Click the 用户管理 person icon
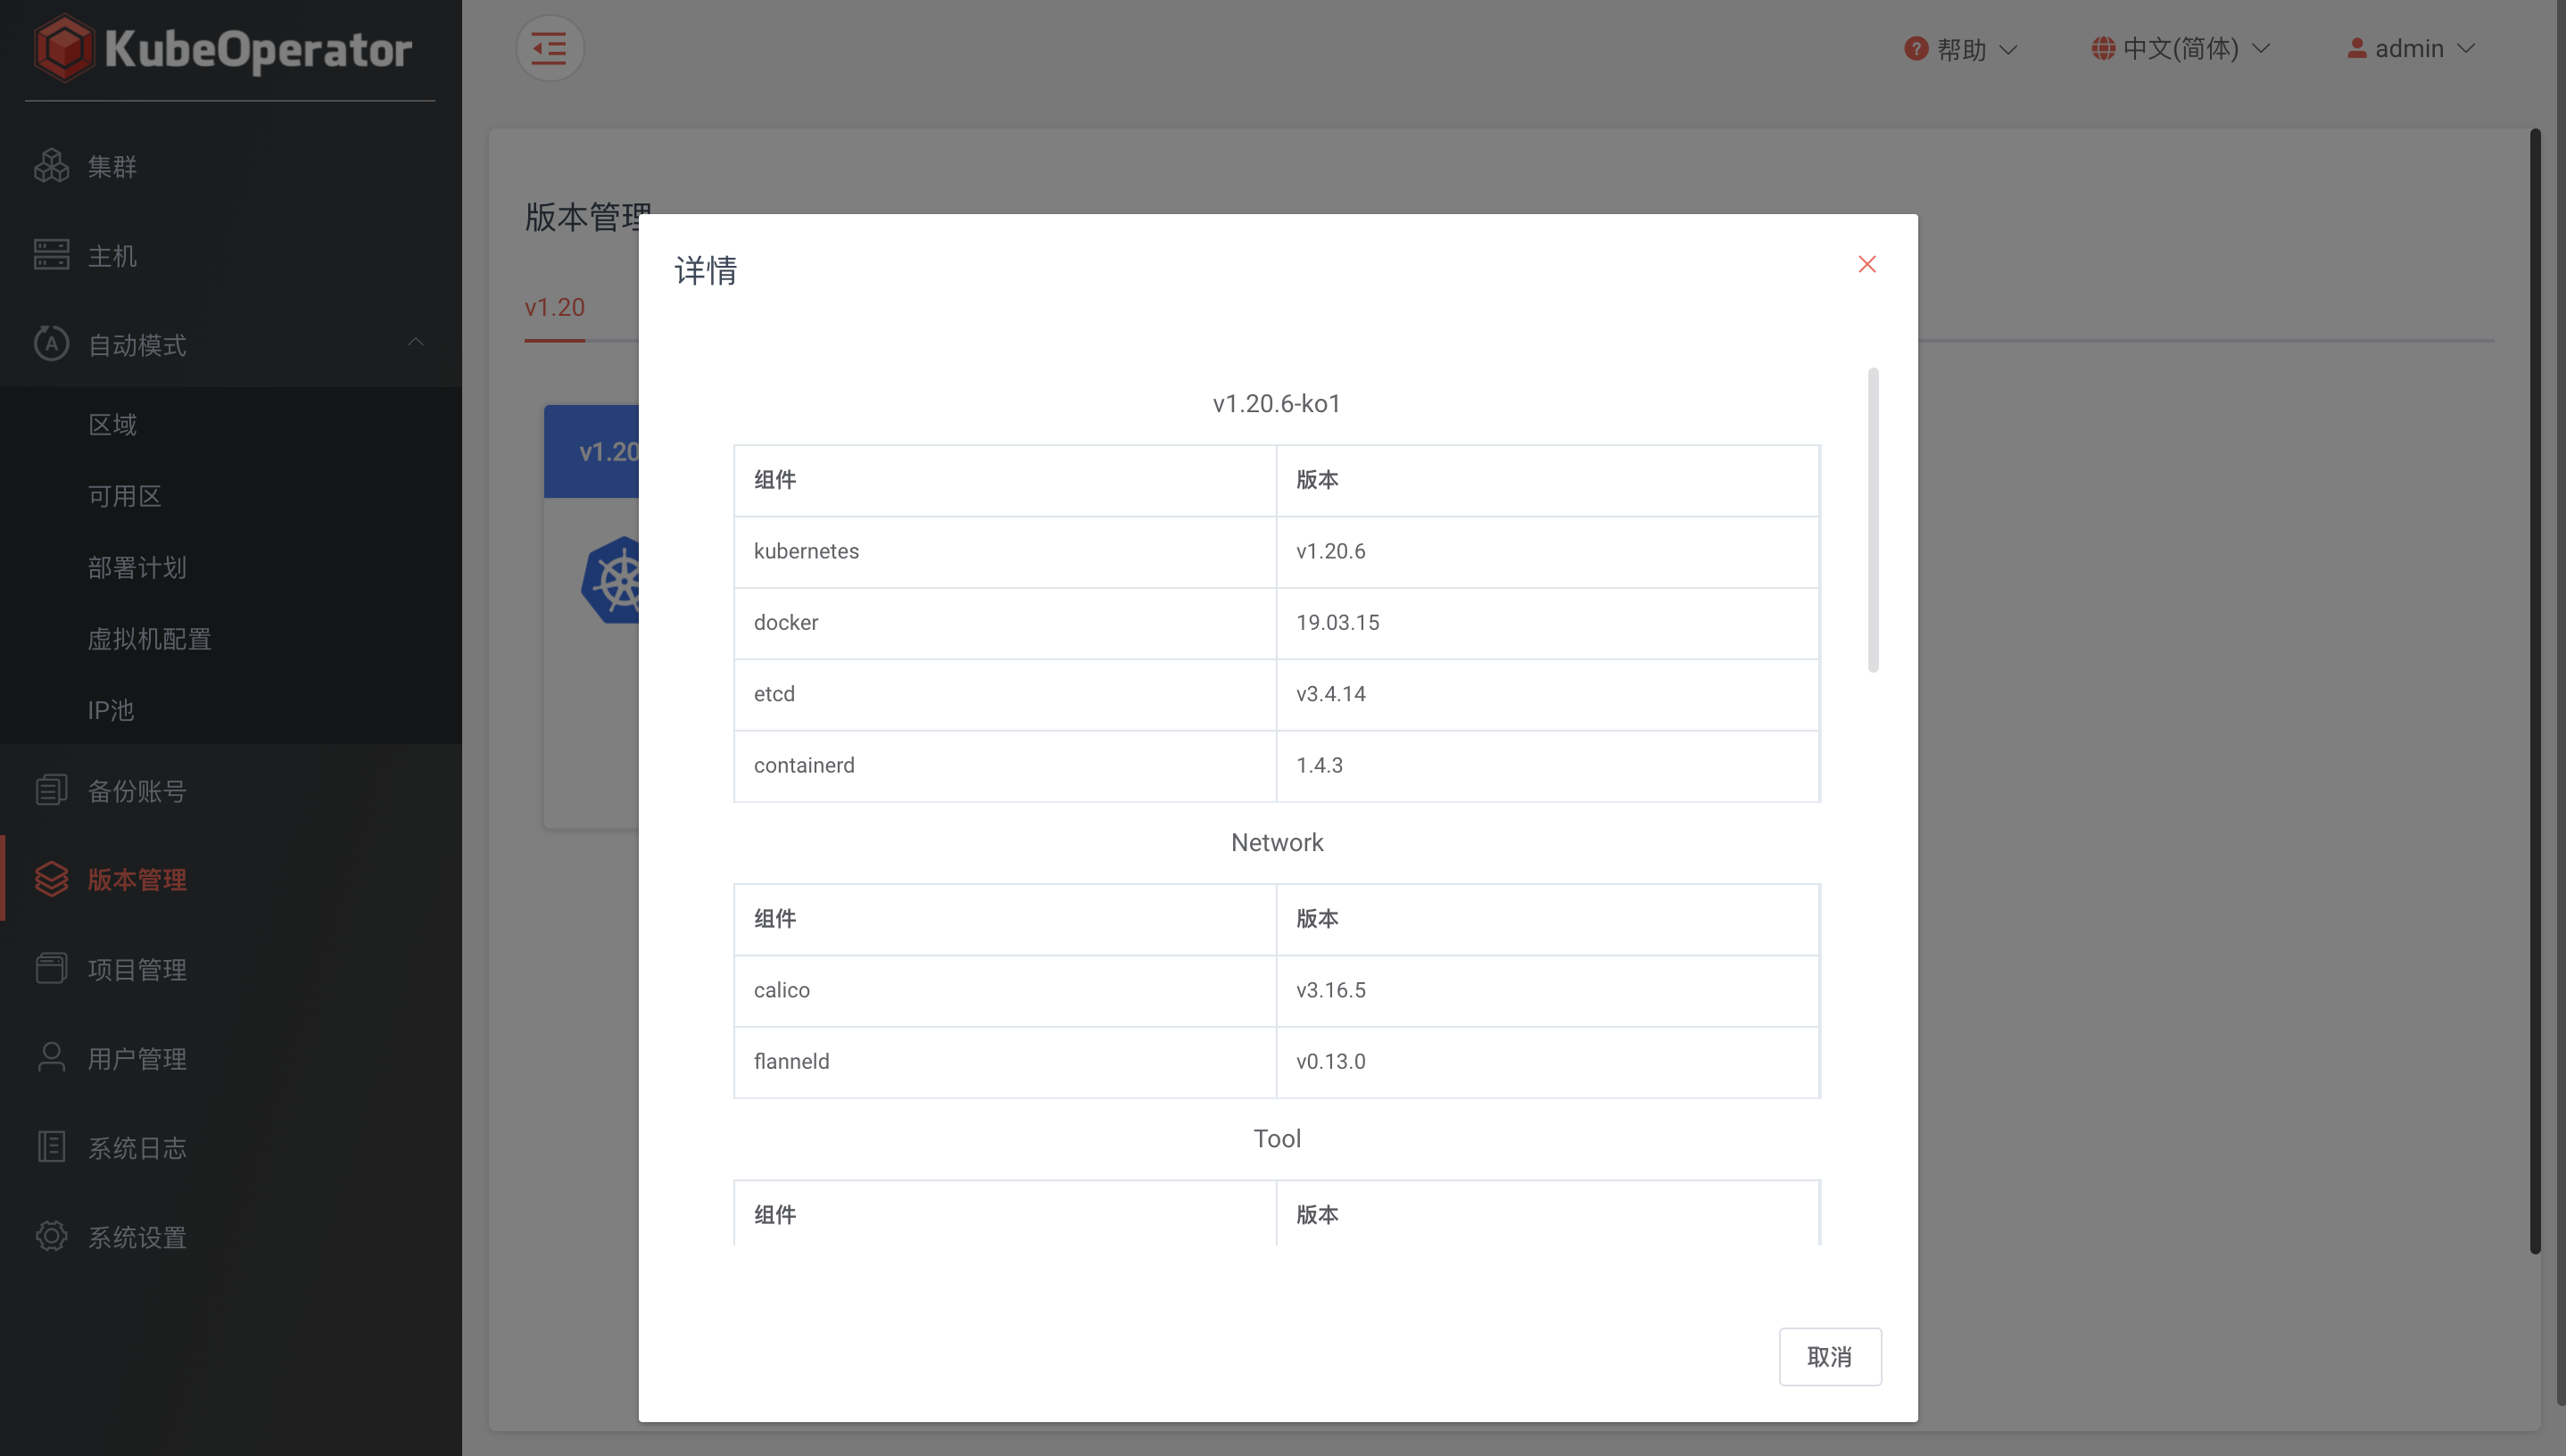The height and width of the screenshot is (1456, 2566). tap(52, 1057)
